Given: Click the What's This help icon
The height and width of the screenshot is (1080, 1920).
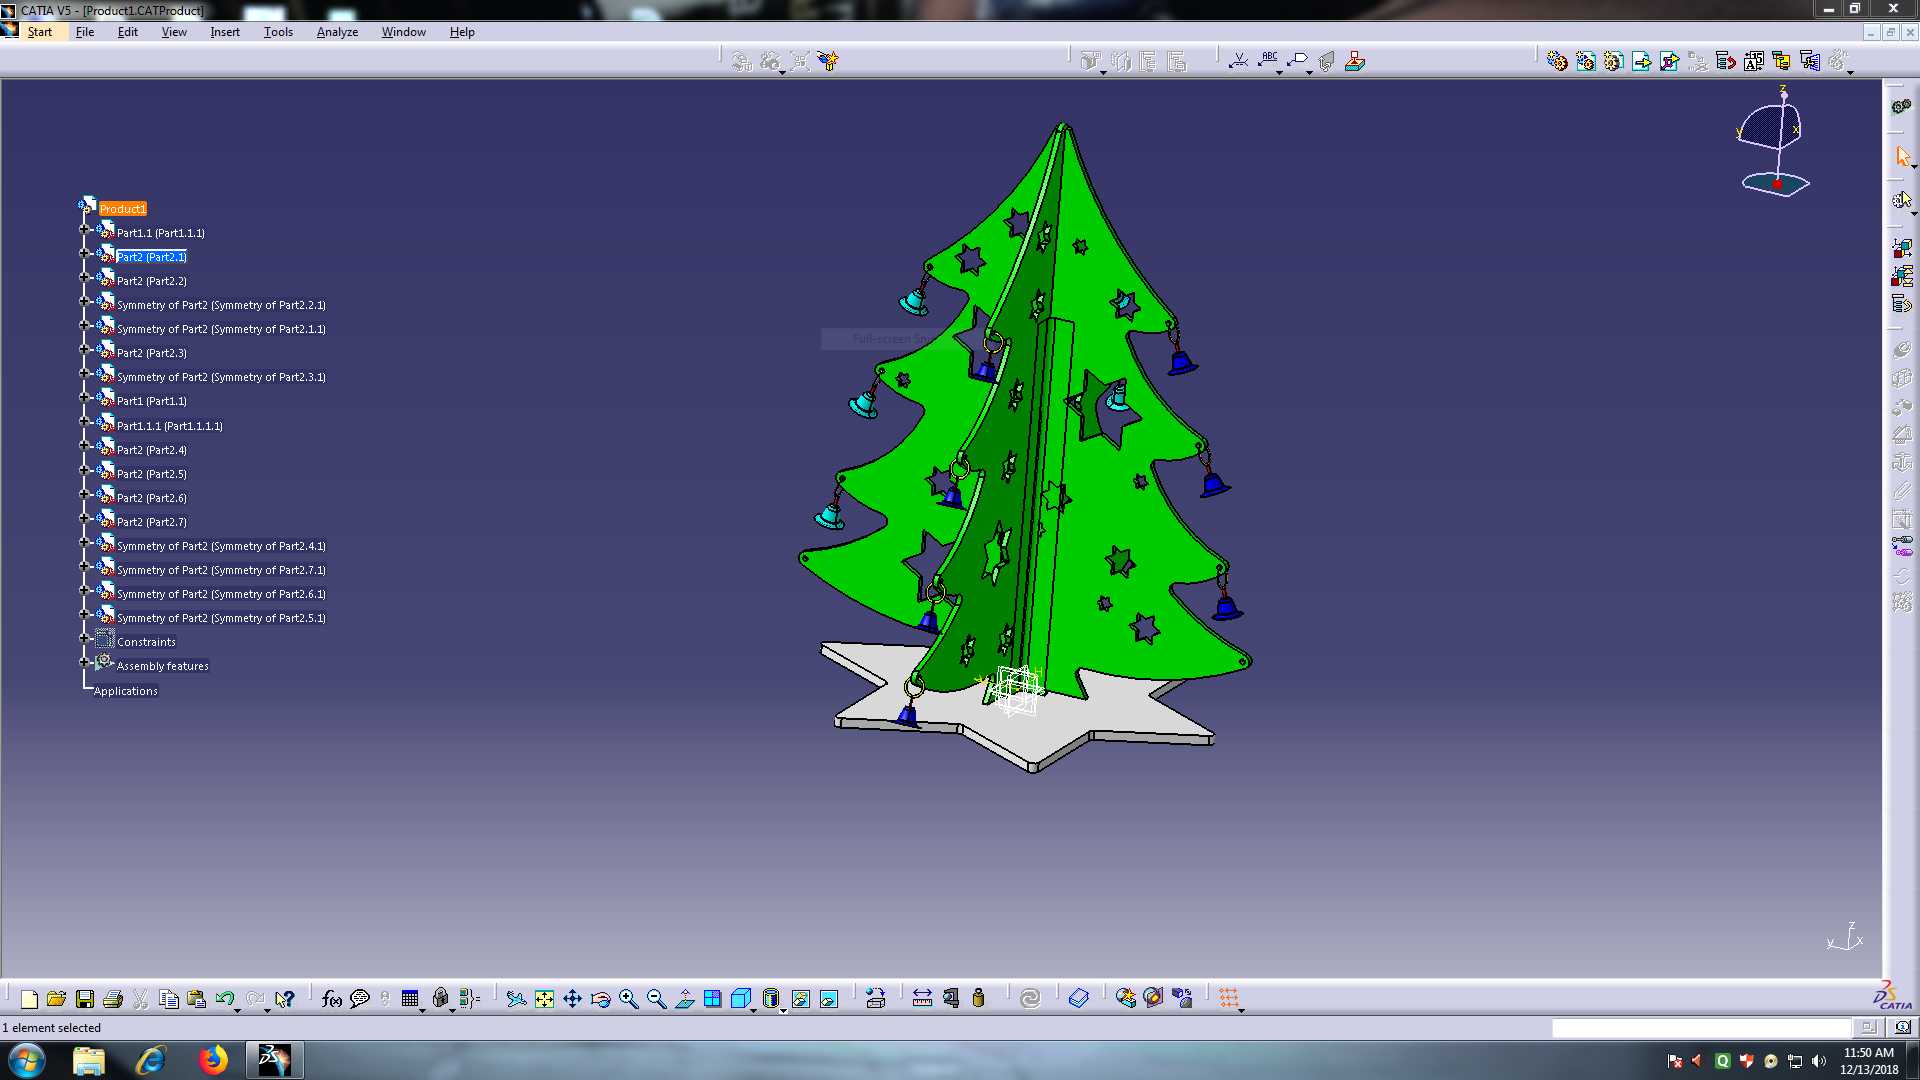Looking at the screenshot, I should tap(285, 998).
